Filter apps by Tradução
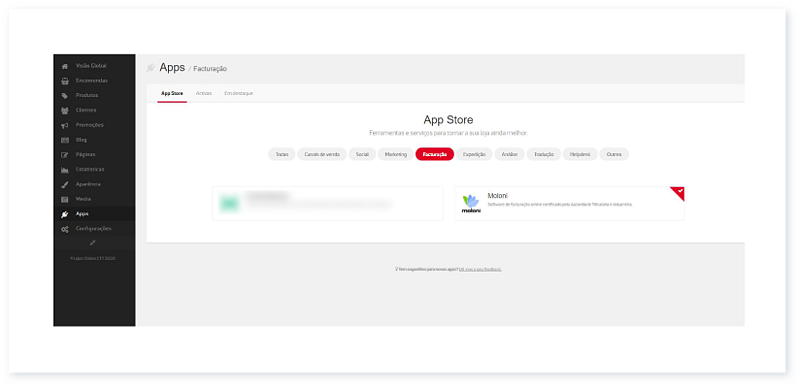This screenshot has width=800, height=387. [x=544, y=154]
